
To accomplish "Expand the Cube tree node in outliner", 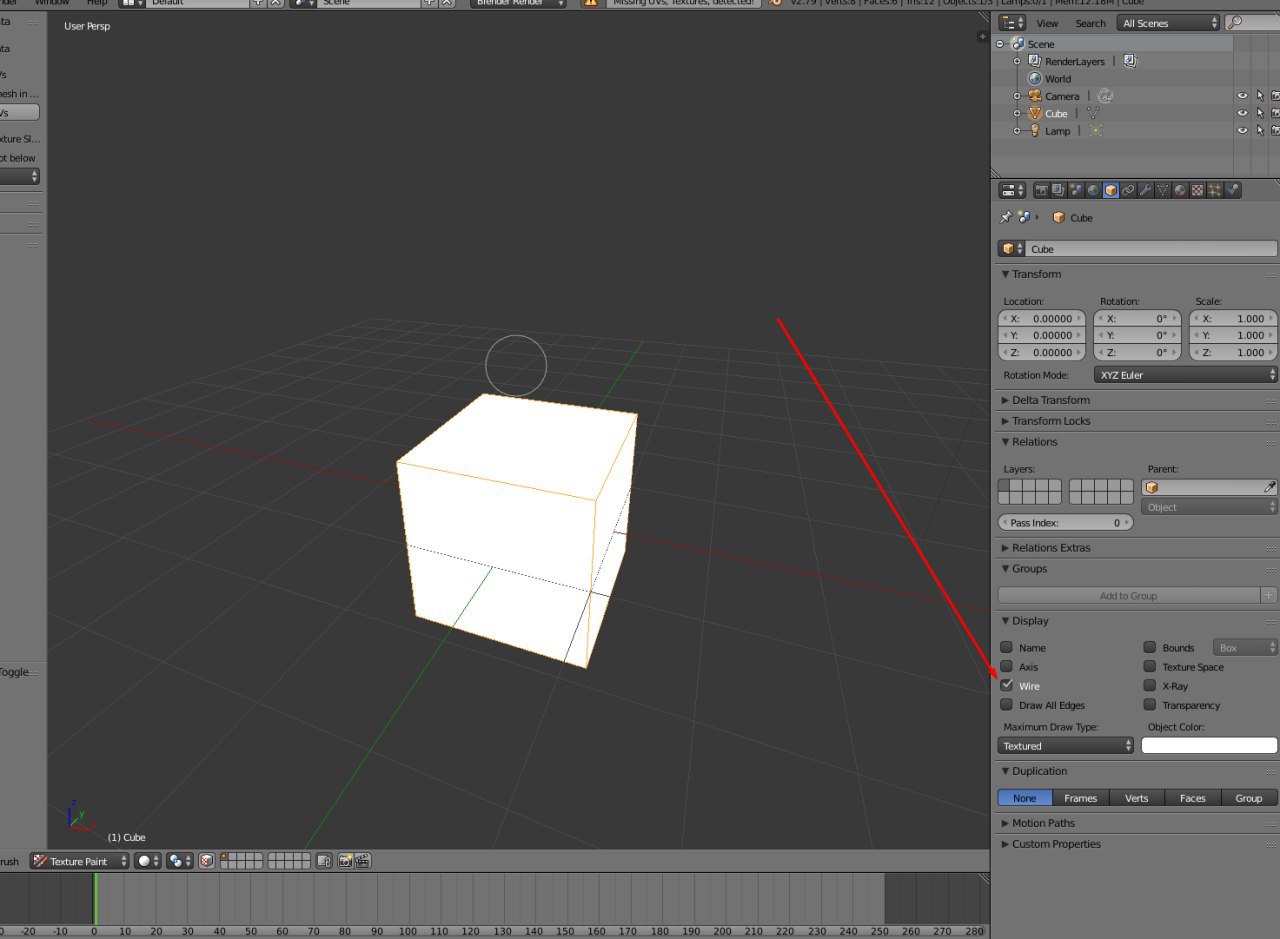I will 1017,113.
